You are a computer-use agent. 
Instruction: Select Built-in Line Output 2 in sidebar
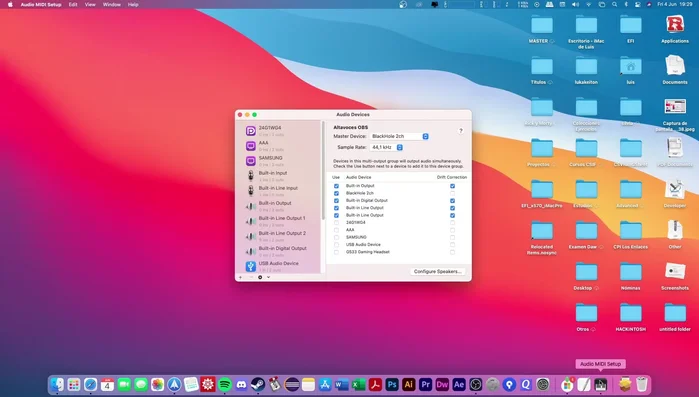coord(279,237)
